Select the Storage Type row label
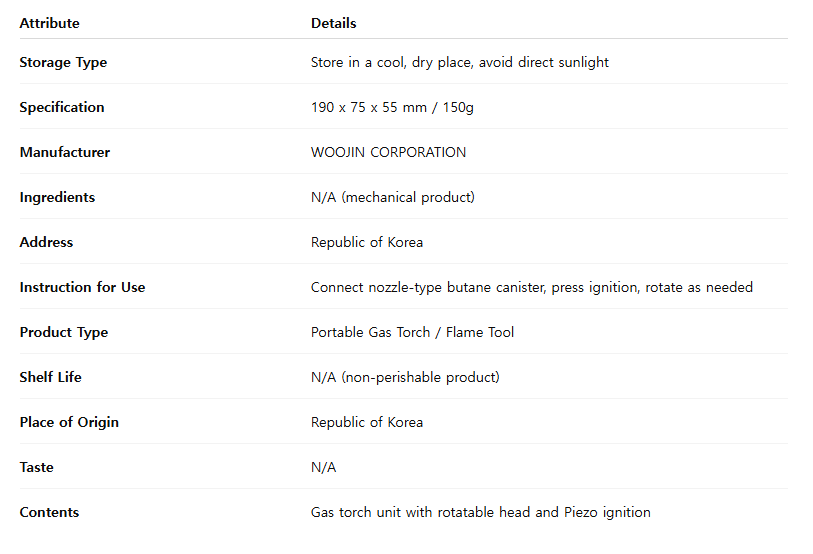The height and width of the screenshot is (554, 813). coord(63,62)
